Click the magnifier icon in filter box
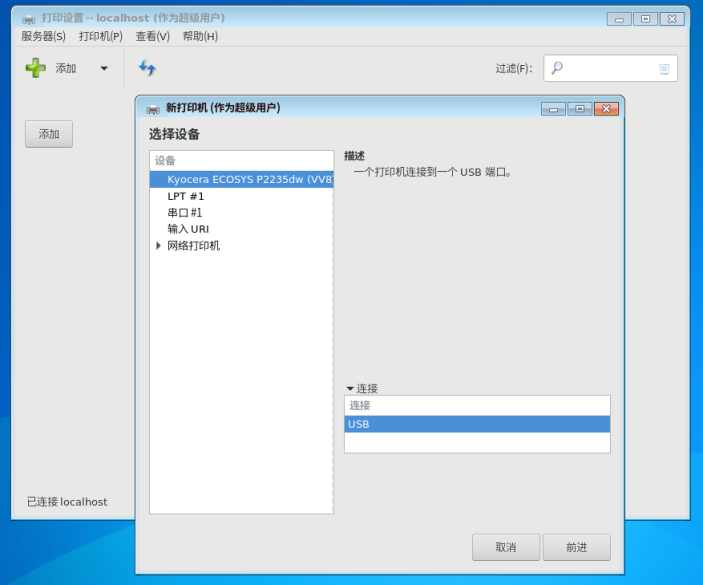This screenshot has height=585, width=703. tap(557, 68)
